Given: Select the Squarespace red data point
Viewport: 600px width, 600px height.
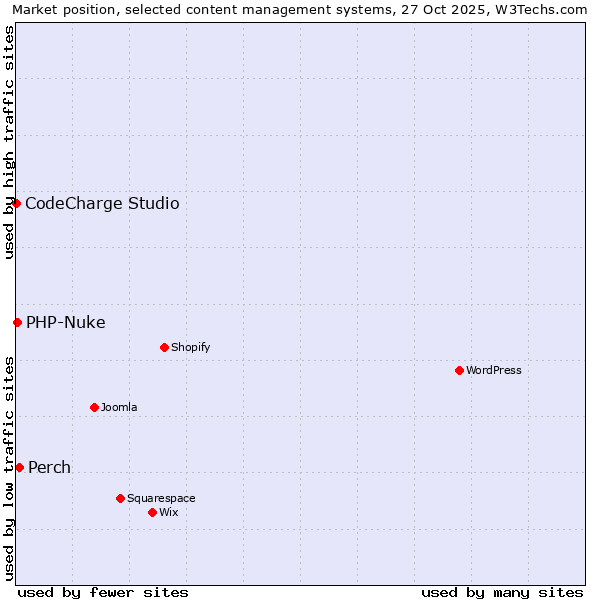Looking at the screenshot, I should (x=120, y=498).
